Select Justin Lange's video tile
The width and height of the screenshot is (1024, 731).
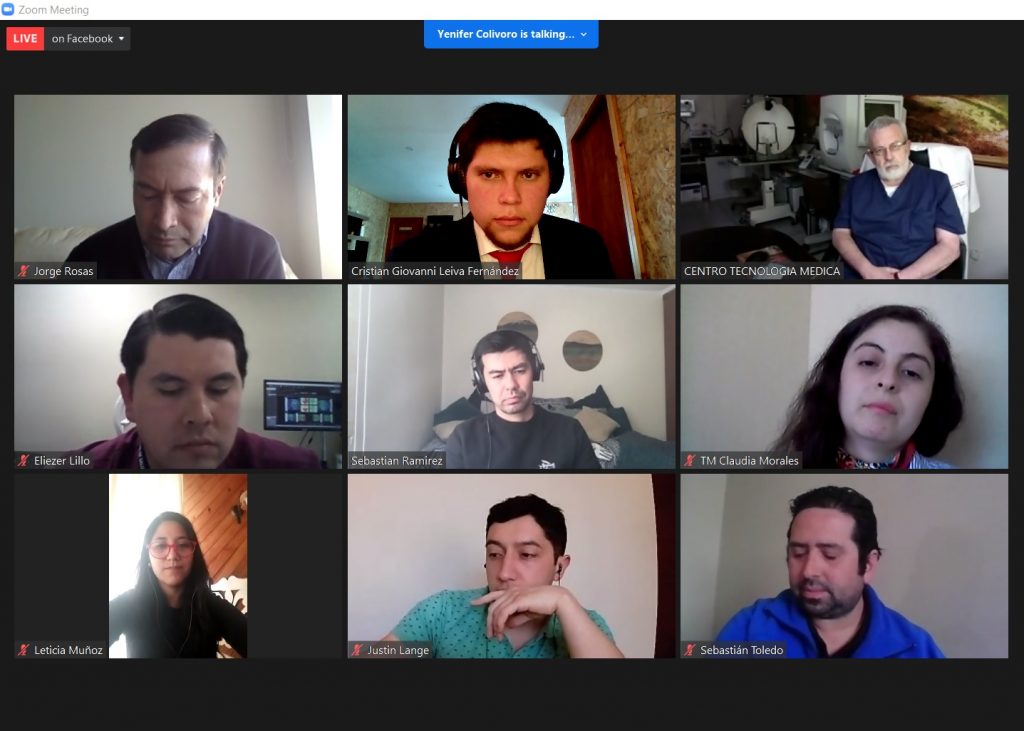tap(511, 566)
